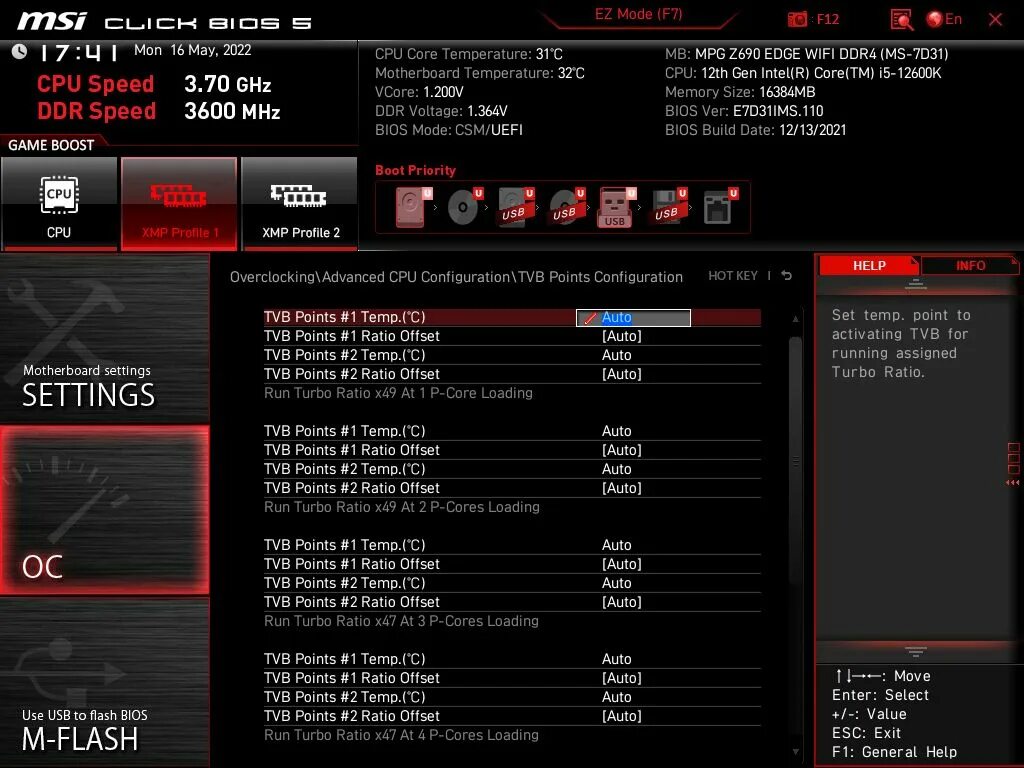Toggle the CPU Game Boost button
This screenshot has height=768, width=1024.
pyautogui.click(x=59, y=203)
